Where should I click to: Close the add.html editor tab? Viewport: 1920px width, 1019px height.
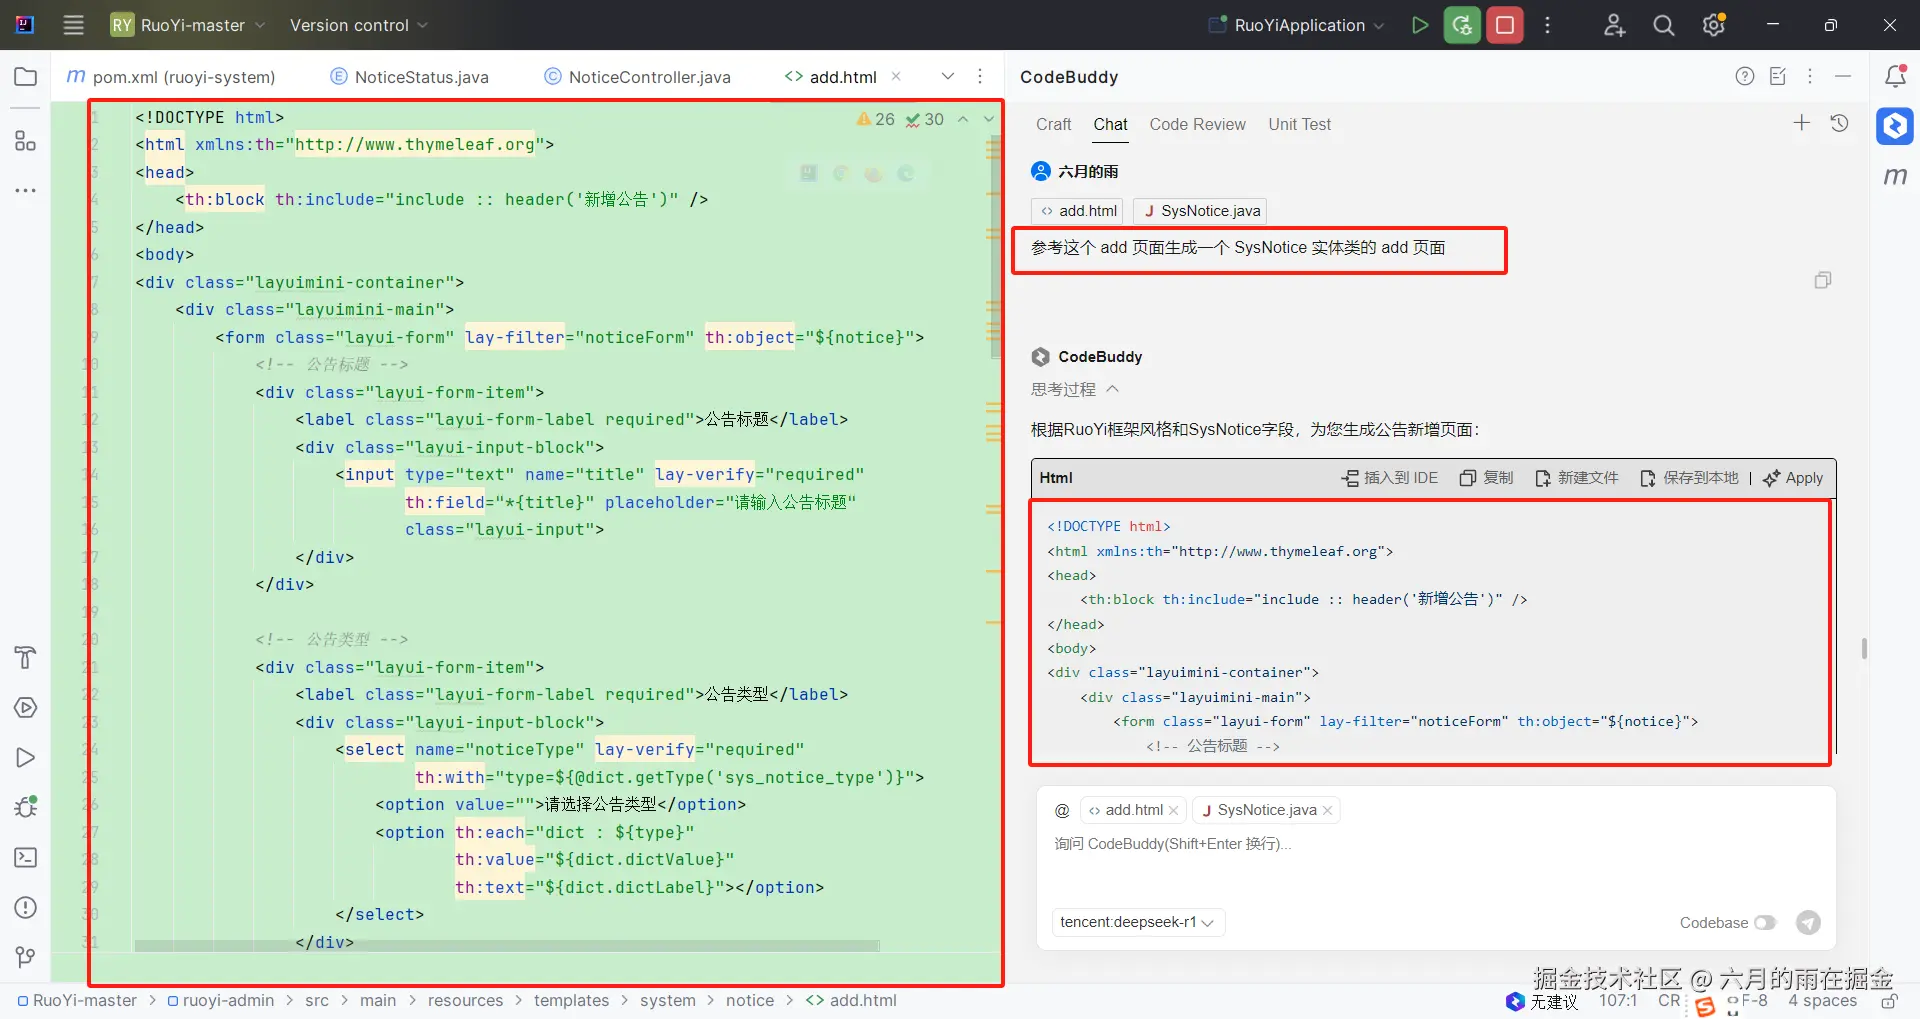(x=896, y=76)
